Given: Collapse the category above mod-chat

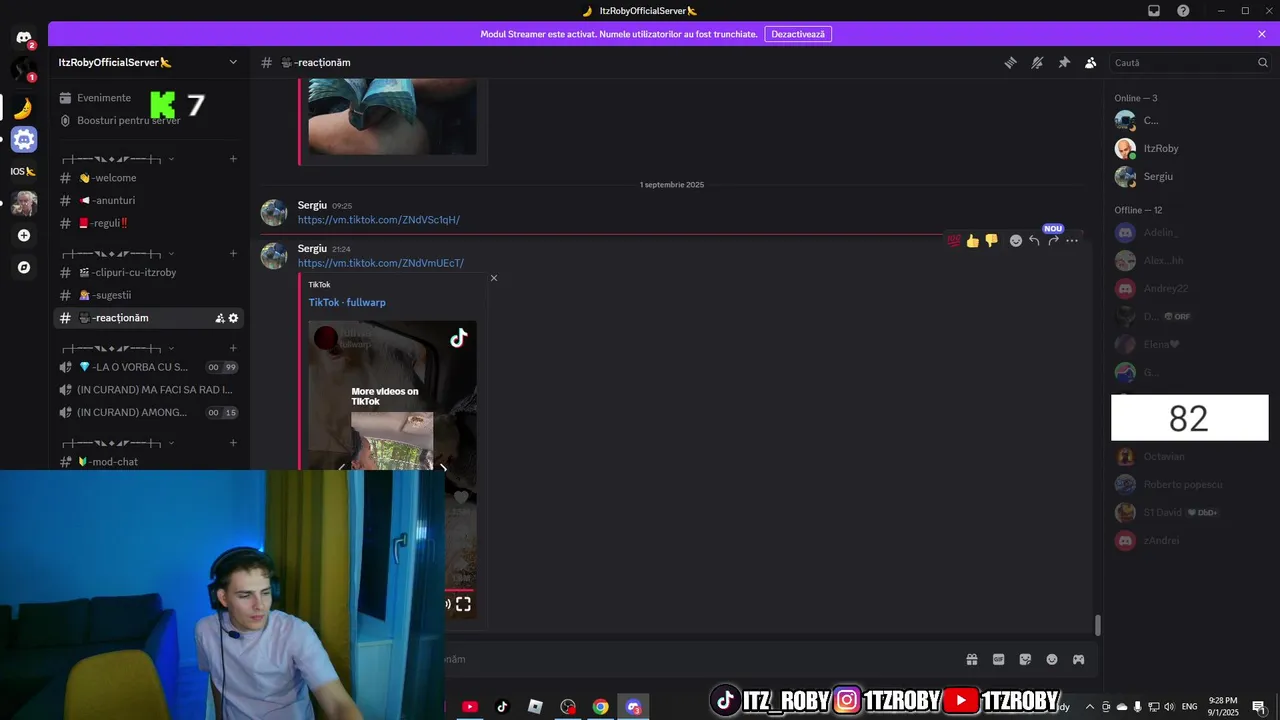Looking at the screenshot, I should tap(118, 443).
